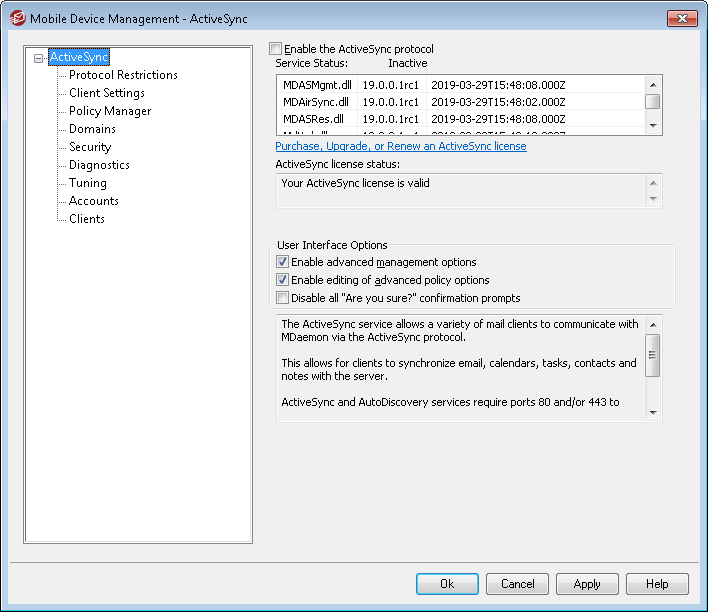
Task: Enable the ActiveSync protocol checkbox
Action: coord(275,48)
